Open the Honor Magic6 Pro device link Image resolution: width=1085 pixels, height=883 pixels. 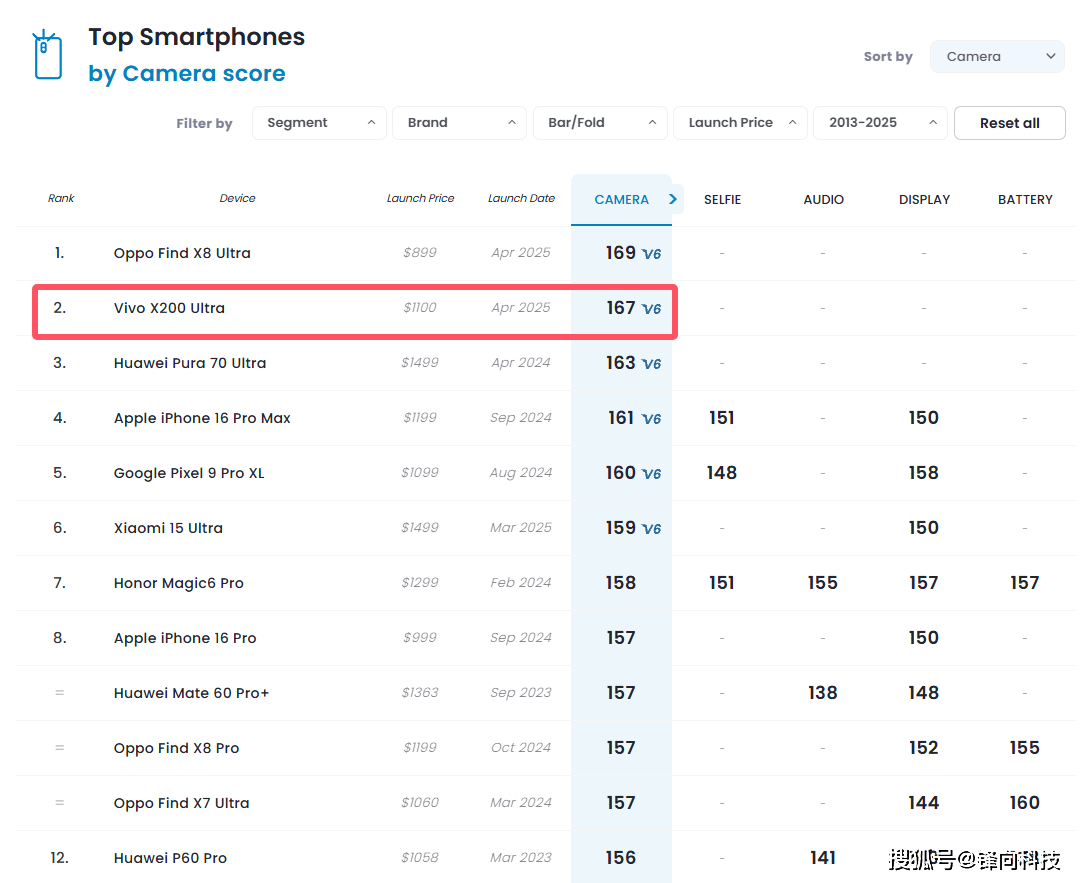(179, 583)
